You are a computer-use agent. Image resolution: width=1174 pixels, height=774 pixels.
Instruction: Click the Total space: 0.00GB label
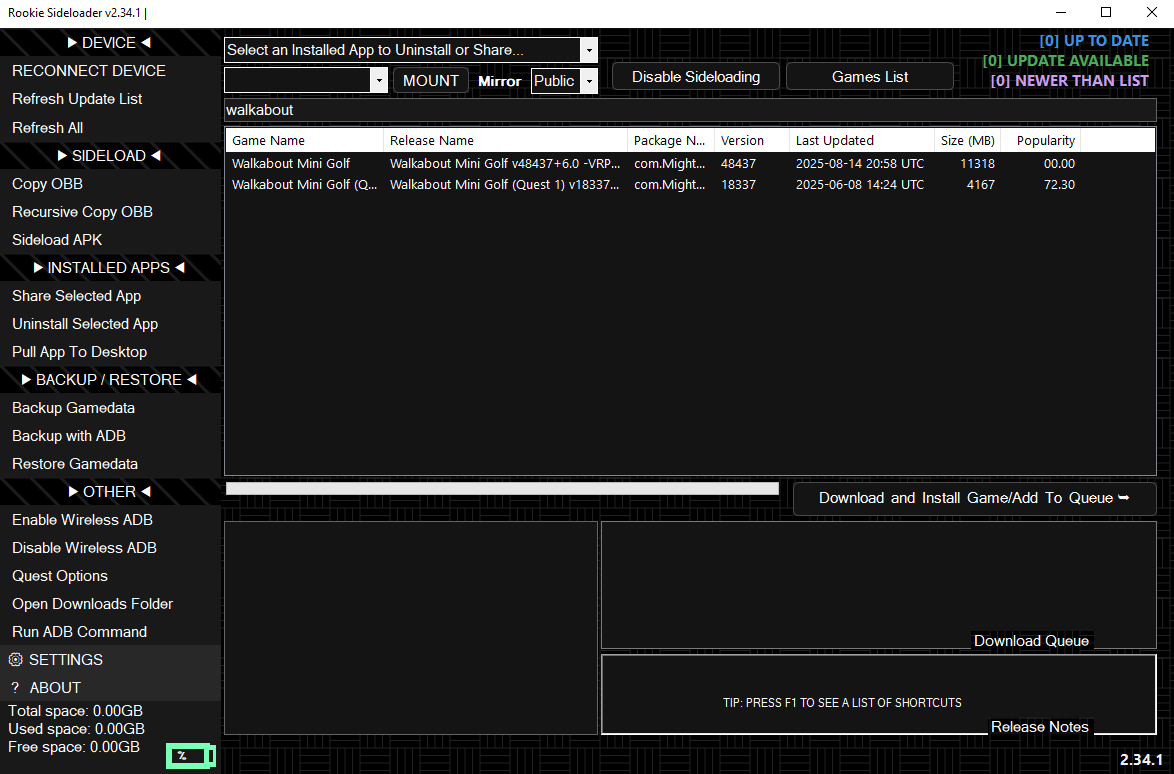[x=75, y=711]
